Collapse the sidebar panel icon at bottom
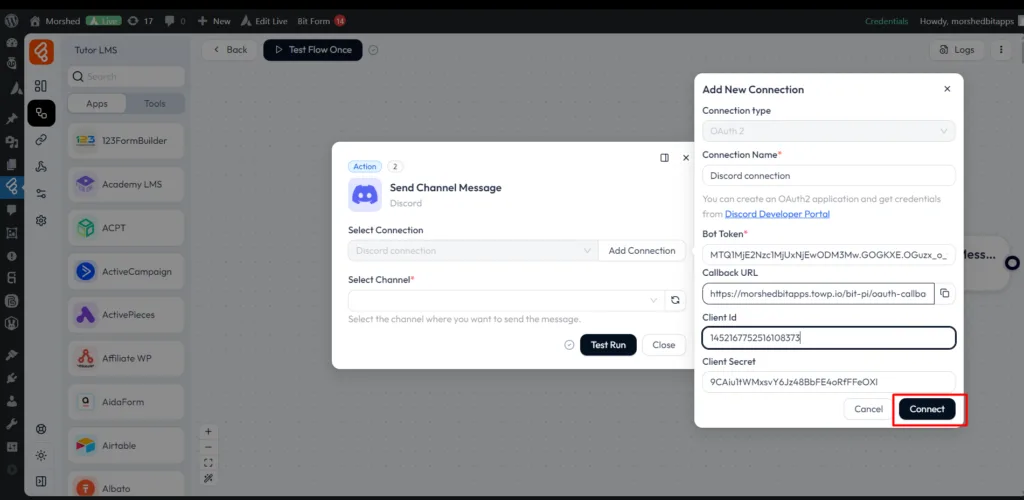 41,481
